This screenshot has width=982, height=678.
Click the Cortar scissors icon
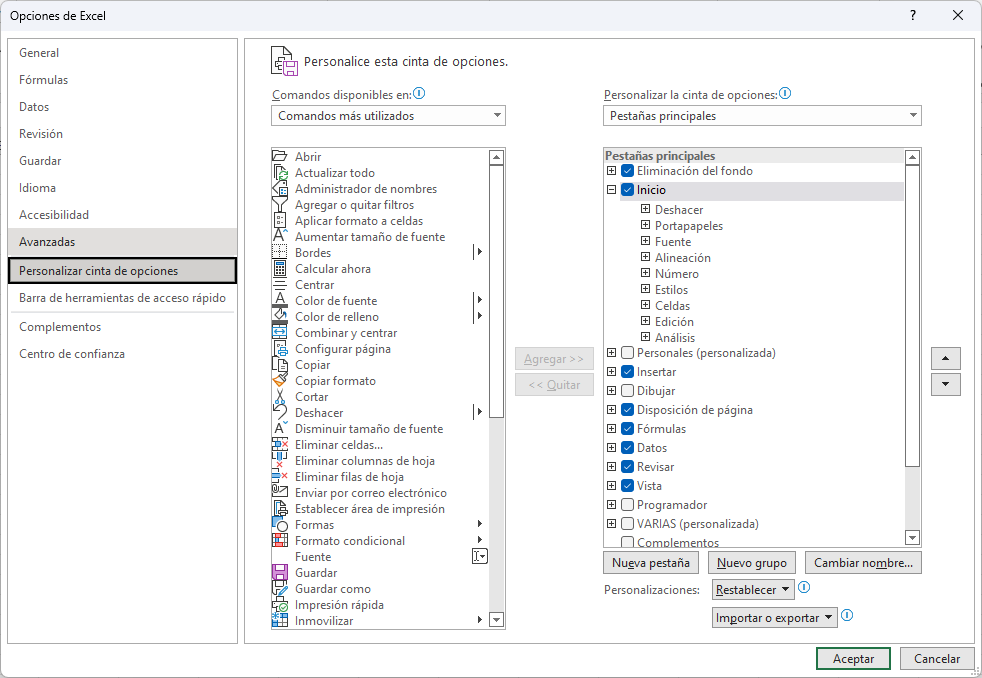click(279, 396)
